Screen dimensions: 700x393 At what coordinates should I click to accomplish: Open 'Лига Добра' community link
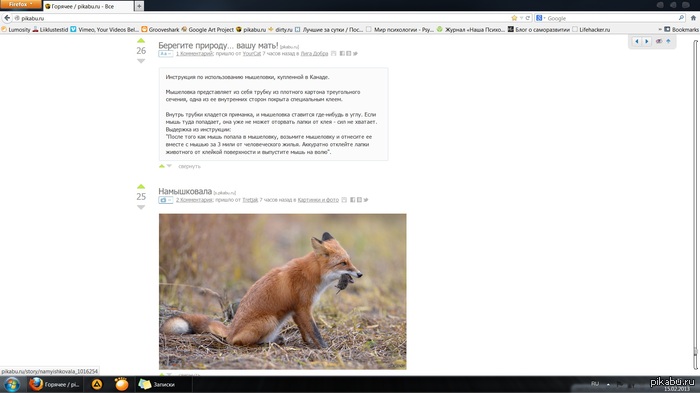click(x=314, y=54)
